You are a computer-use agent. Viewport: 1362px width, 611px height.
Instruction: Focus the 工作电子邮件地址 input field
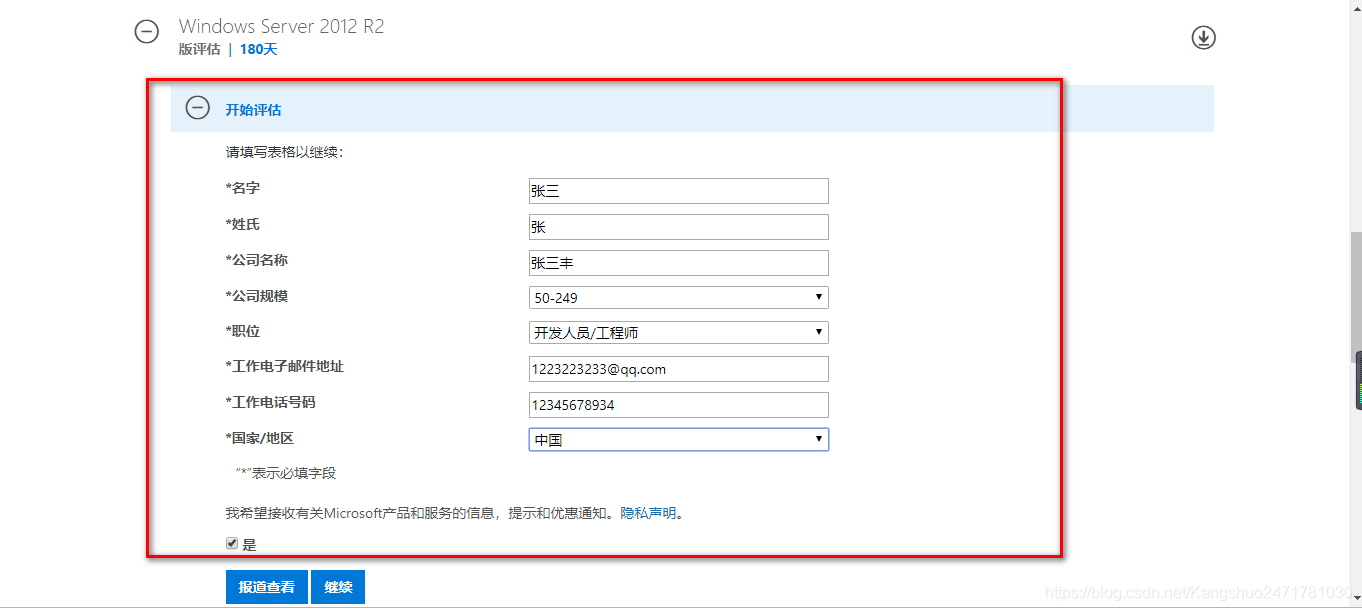coord(679,369)
